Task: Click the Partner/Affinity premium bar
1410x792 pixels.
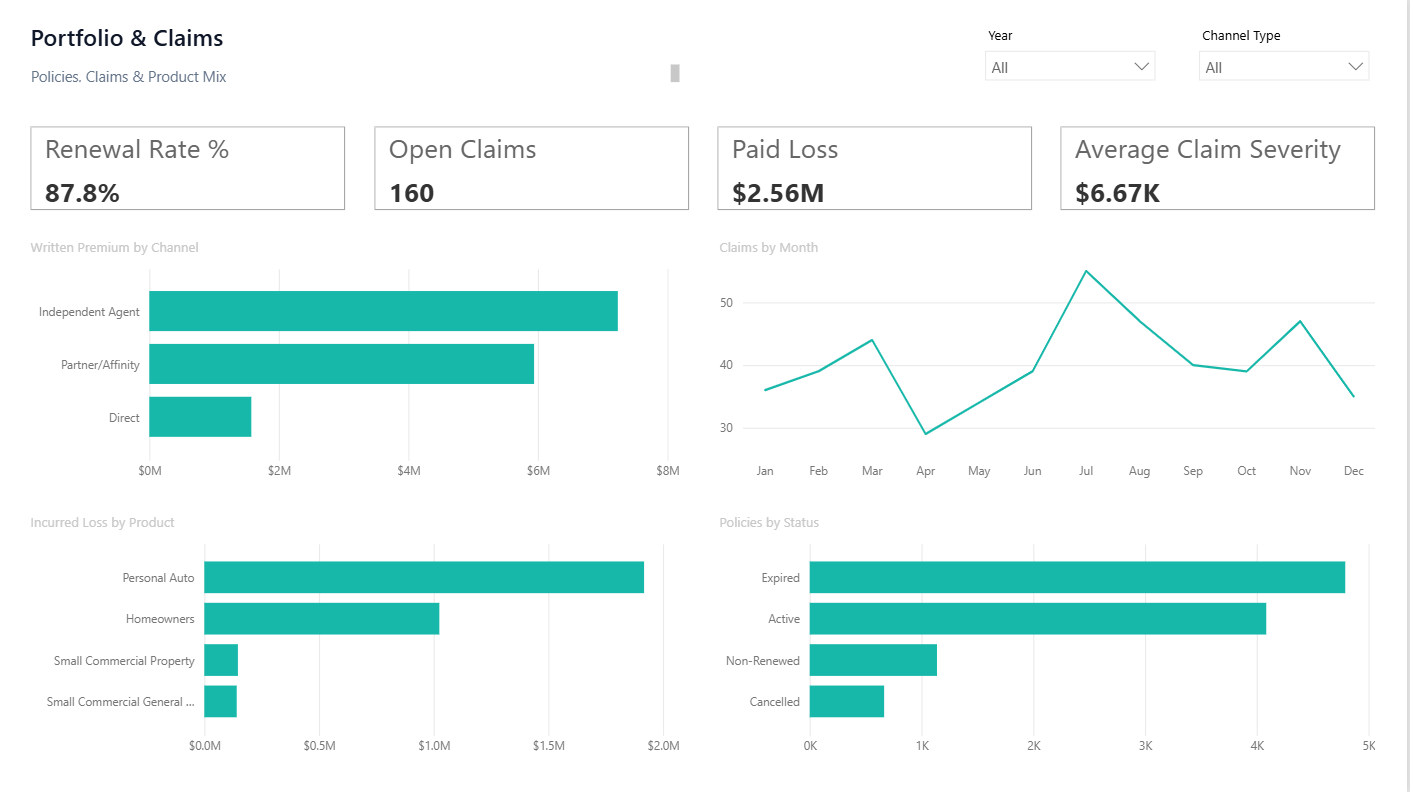Action: [341, 364]
